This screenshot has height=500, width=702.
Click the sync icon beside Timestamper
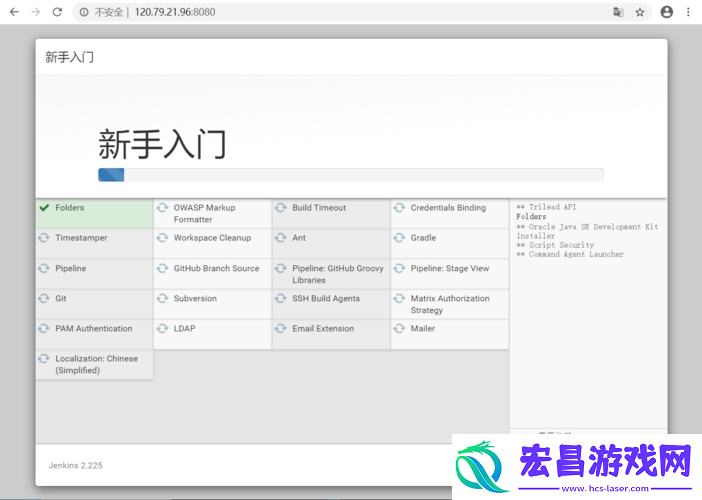[44, 238]
